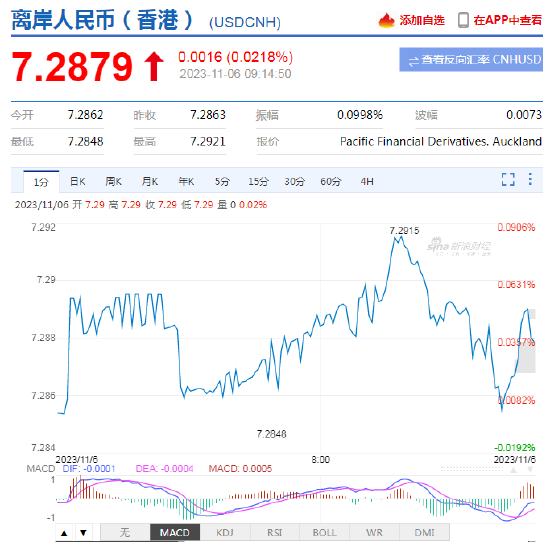
Task: Expand the chart to fullscreen
Action: [x=508, y=179]
